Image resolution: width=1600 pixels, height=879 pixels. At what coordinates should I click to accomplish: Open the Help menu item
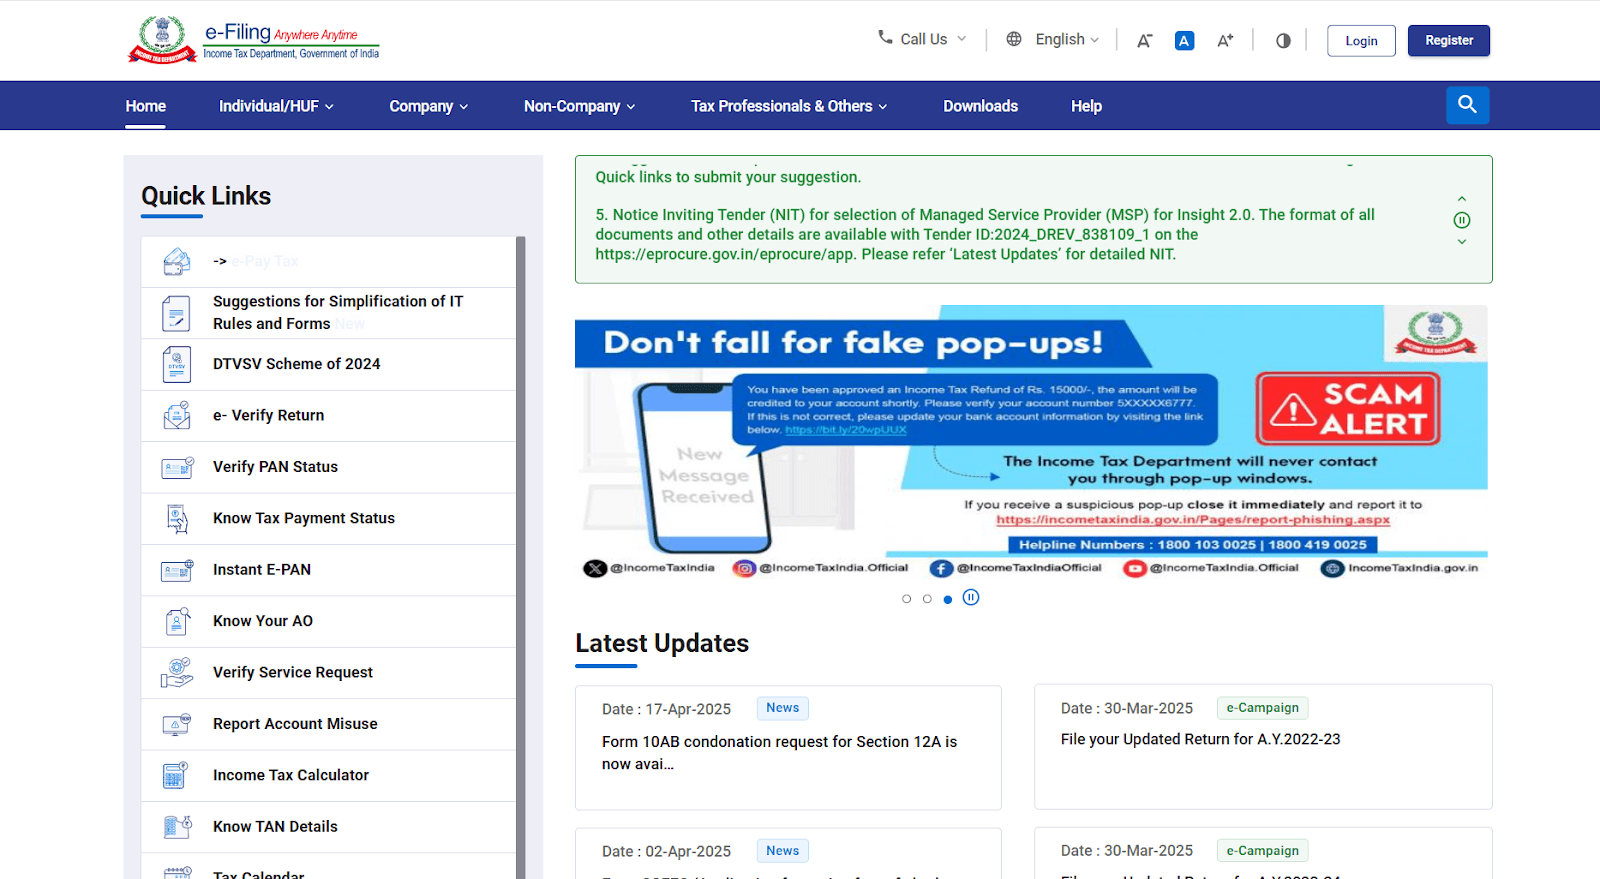1086,106
